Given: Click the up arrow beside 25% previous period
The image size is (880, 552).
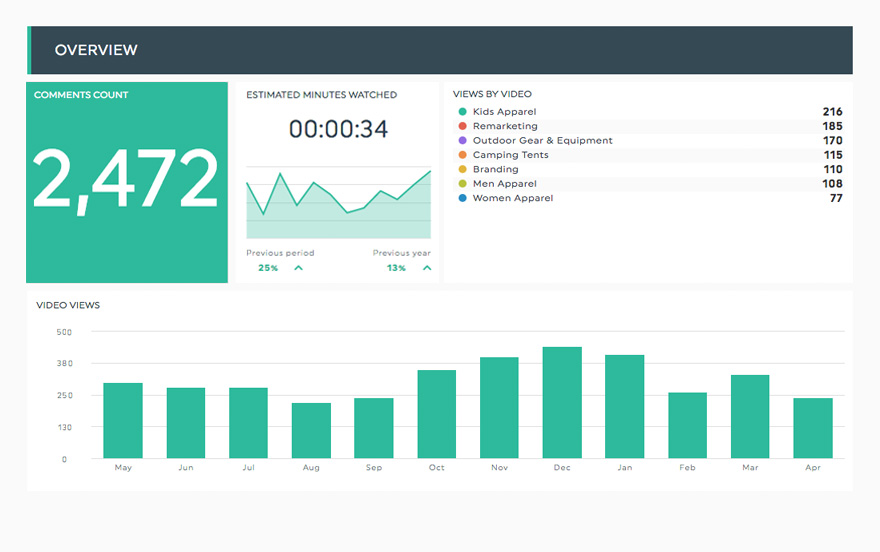Looking at the screenshot, I should point(298,268).
